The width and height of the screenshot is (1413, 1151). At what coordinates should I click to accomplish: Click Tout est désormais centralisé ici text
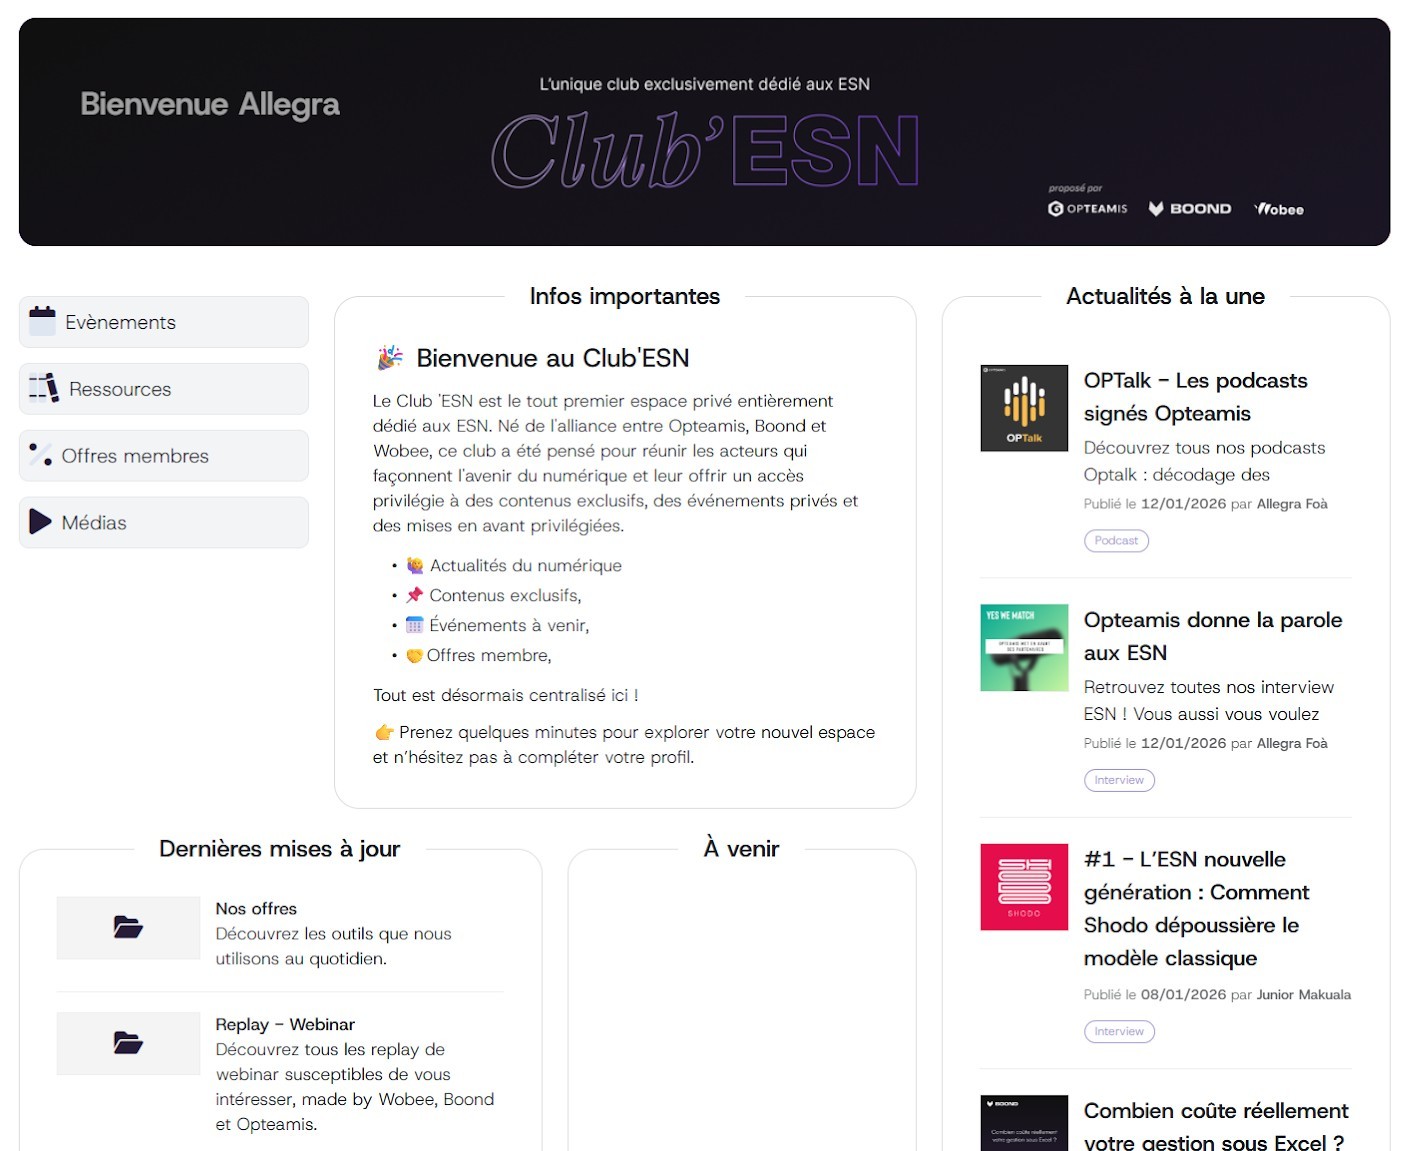[506, 695]
